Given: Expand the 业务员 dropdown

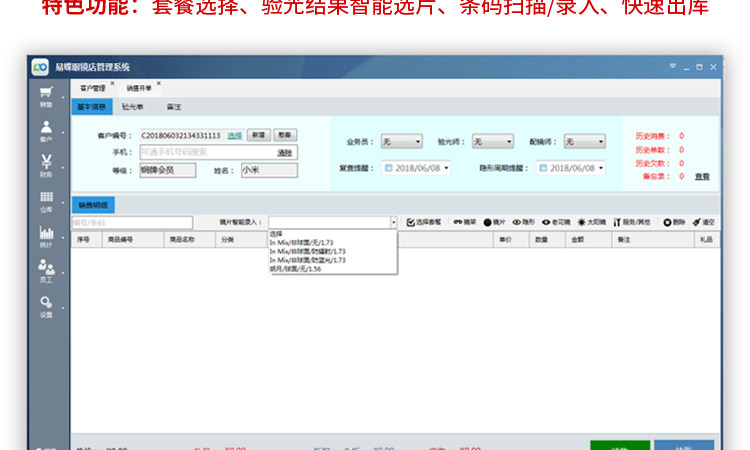Looking at the screenshot, I should [x=402, y=142].
